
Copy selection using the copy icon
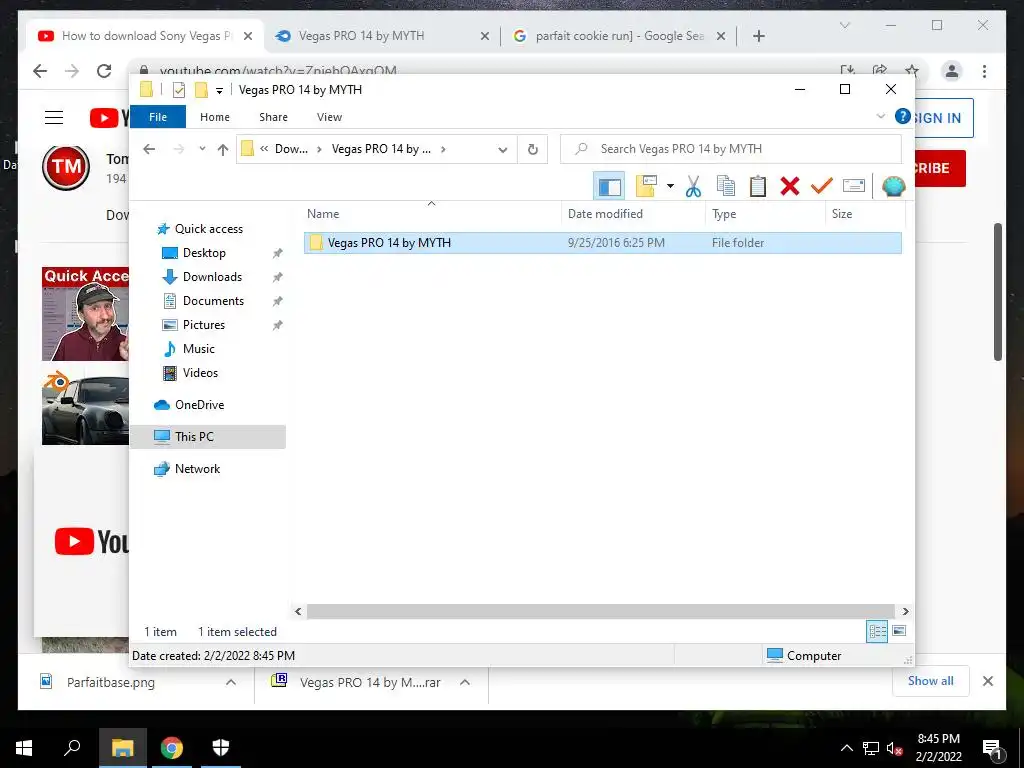726,187
